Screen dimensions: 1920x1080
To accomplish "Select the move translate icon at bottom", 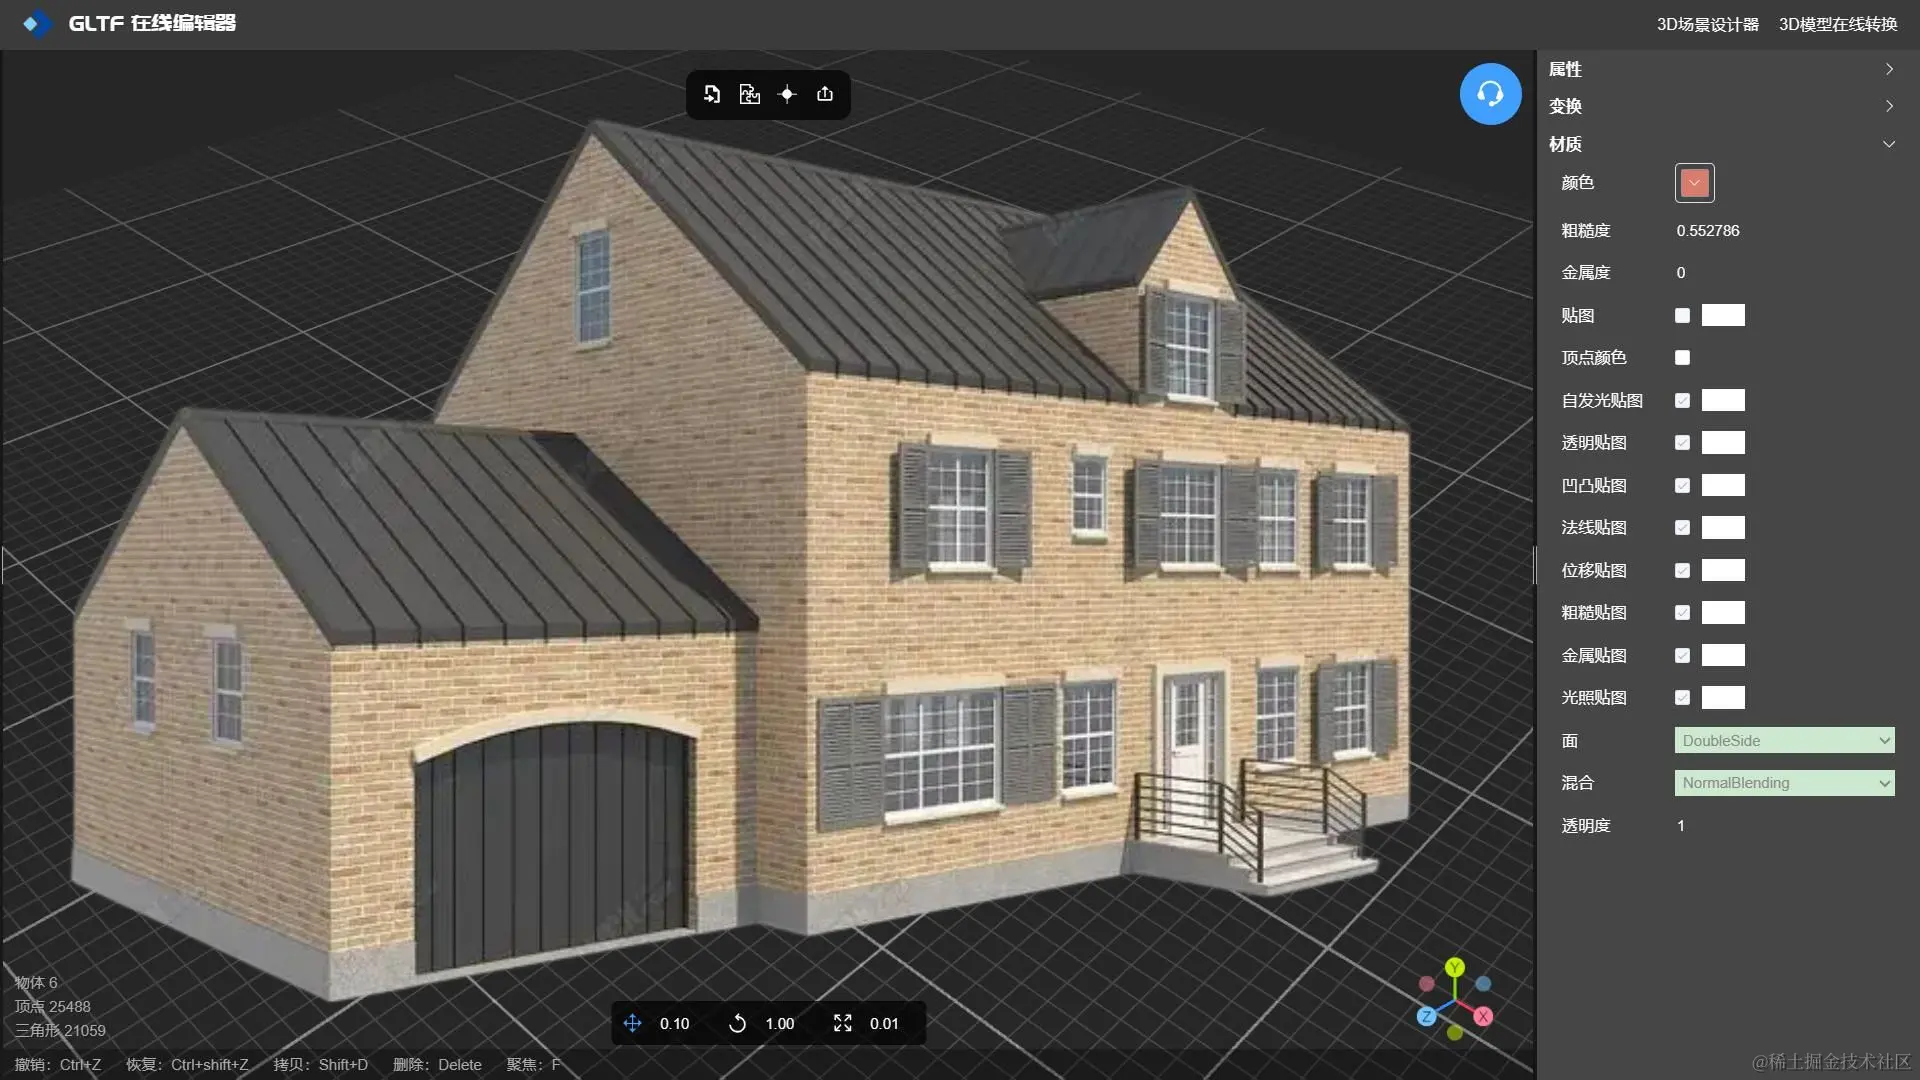I will click(632, 1023).
